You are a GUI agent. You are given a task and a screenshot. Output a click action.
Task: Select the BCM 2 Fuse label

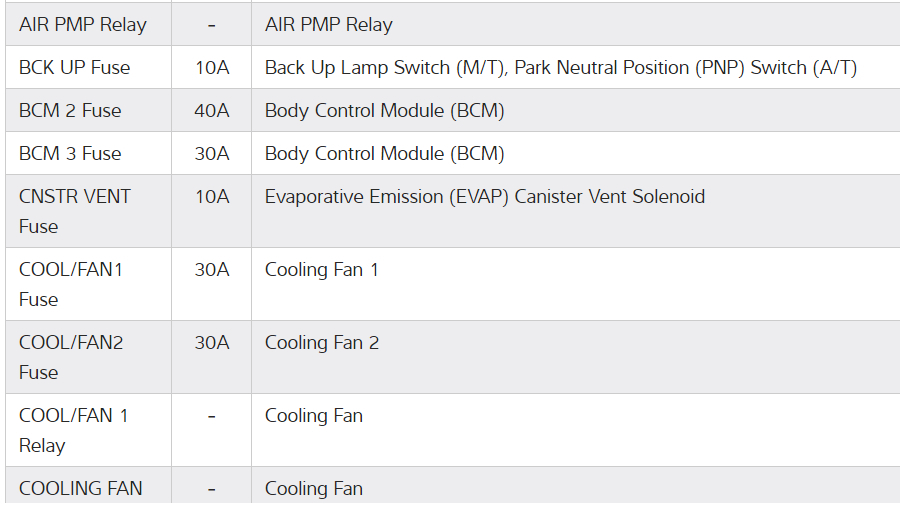[70, 111]
